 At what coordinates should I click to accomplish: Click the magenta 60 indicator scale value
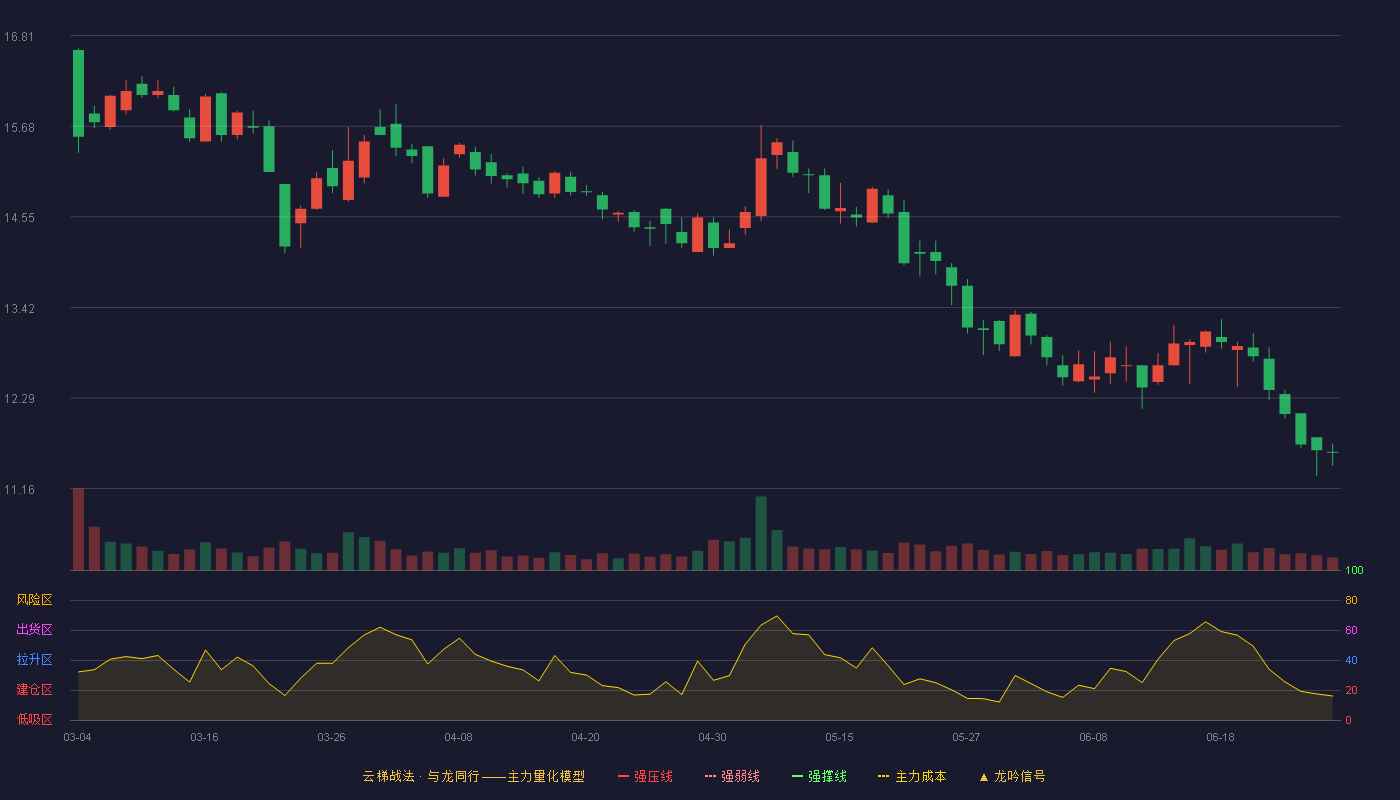[1351, 631]
